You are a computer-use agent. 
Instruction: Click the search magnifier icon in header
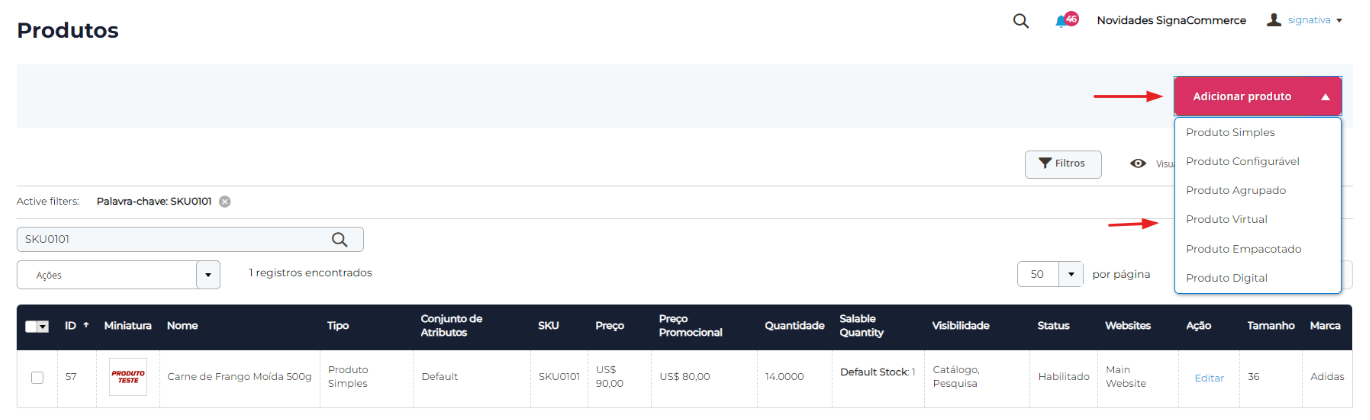[1021, 21]
